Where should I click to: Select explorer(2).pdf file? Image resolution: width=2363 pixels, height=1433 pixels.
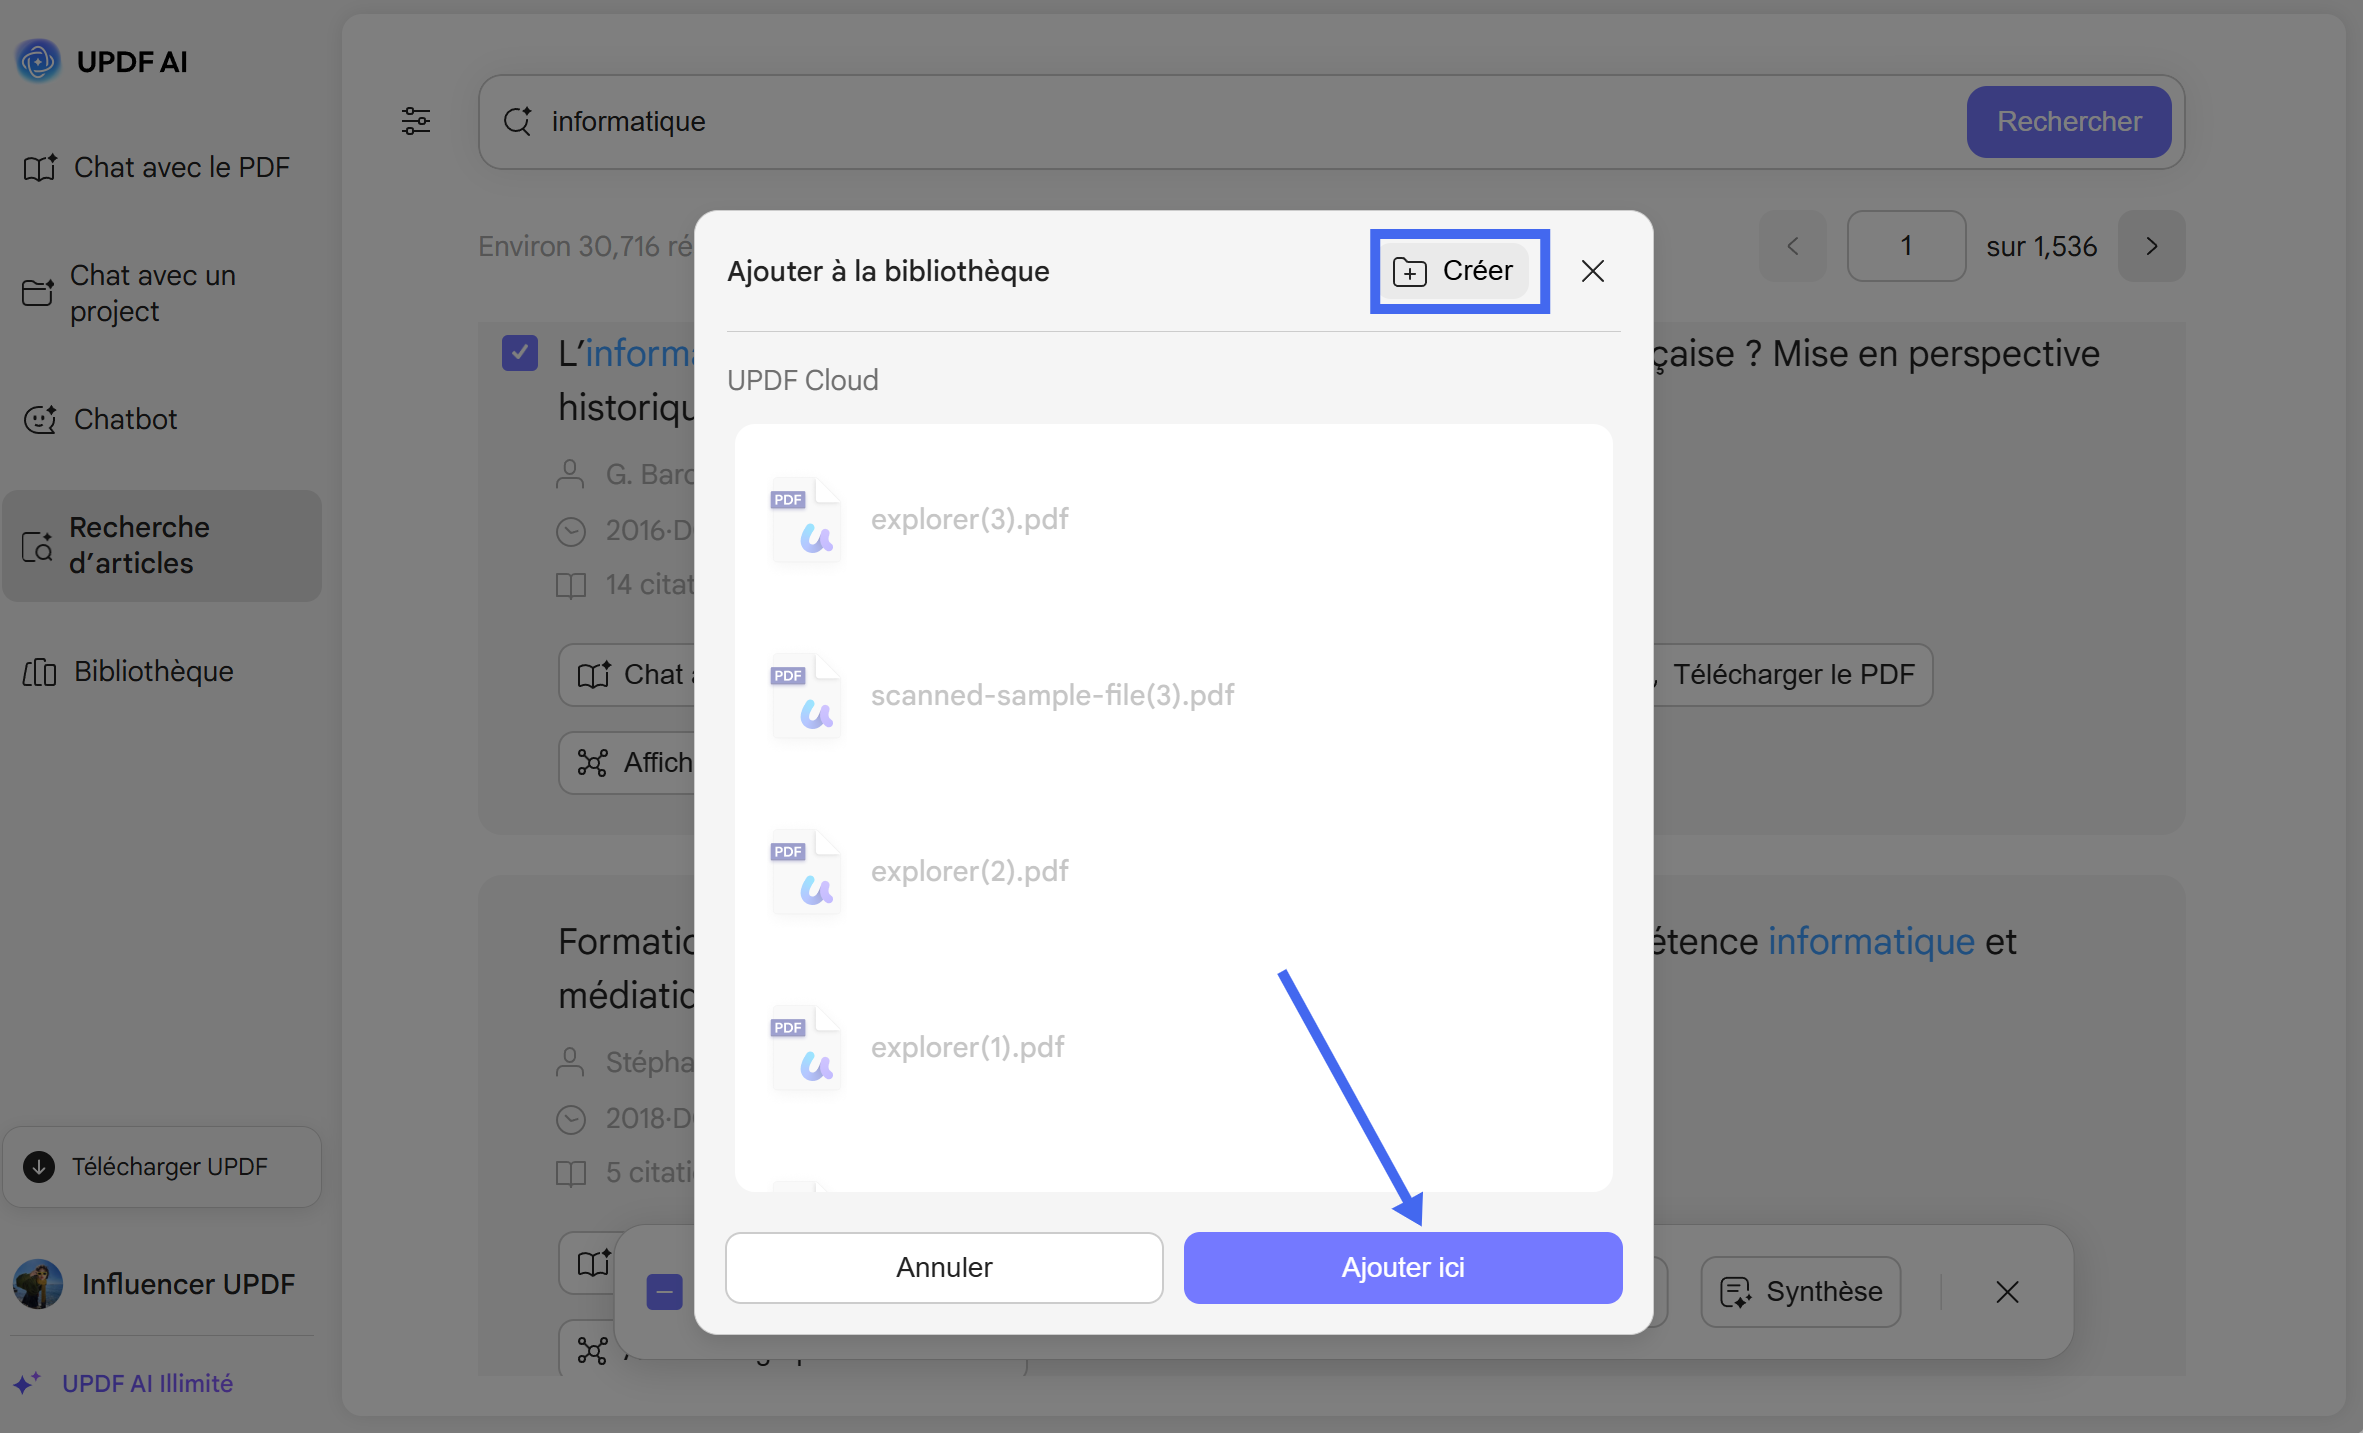tap(1173, 871)
